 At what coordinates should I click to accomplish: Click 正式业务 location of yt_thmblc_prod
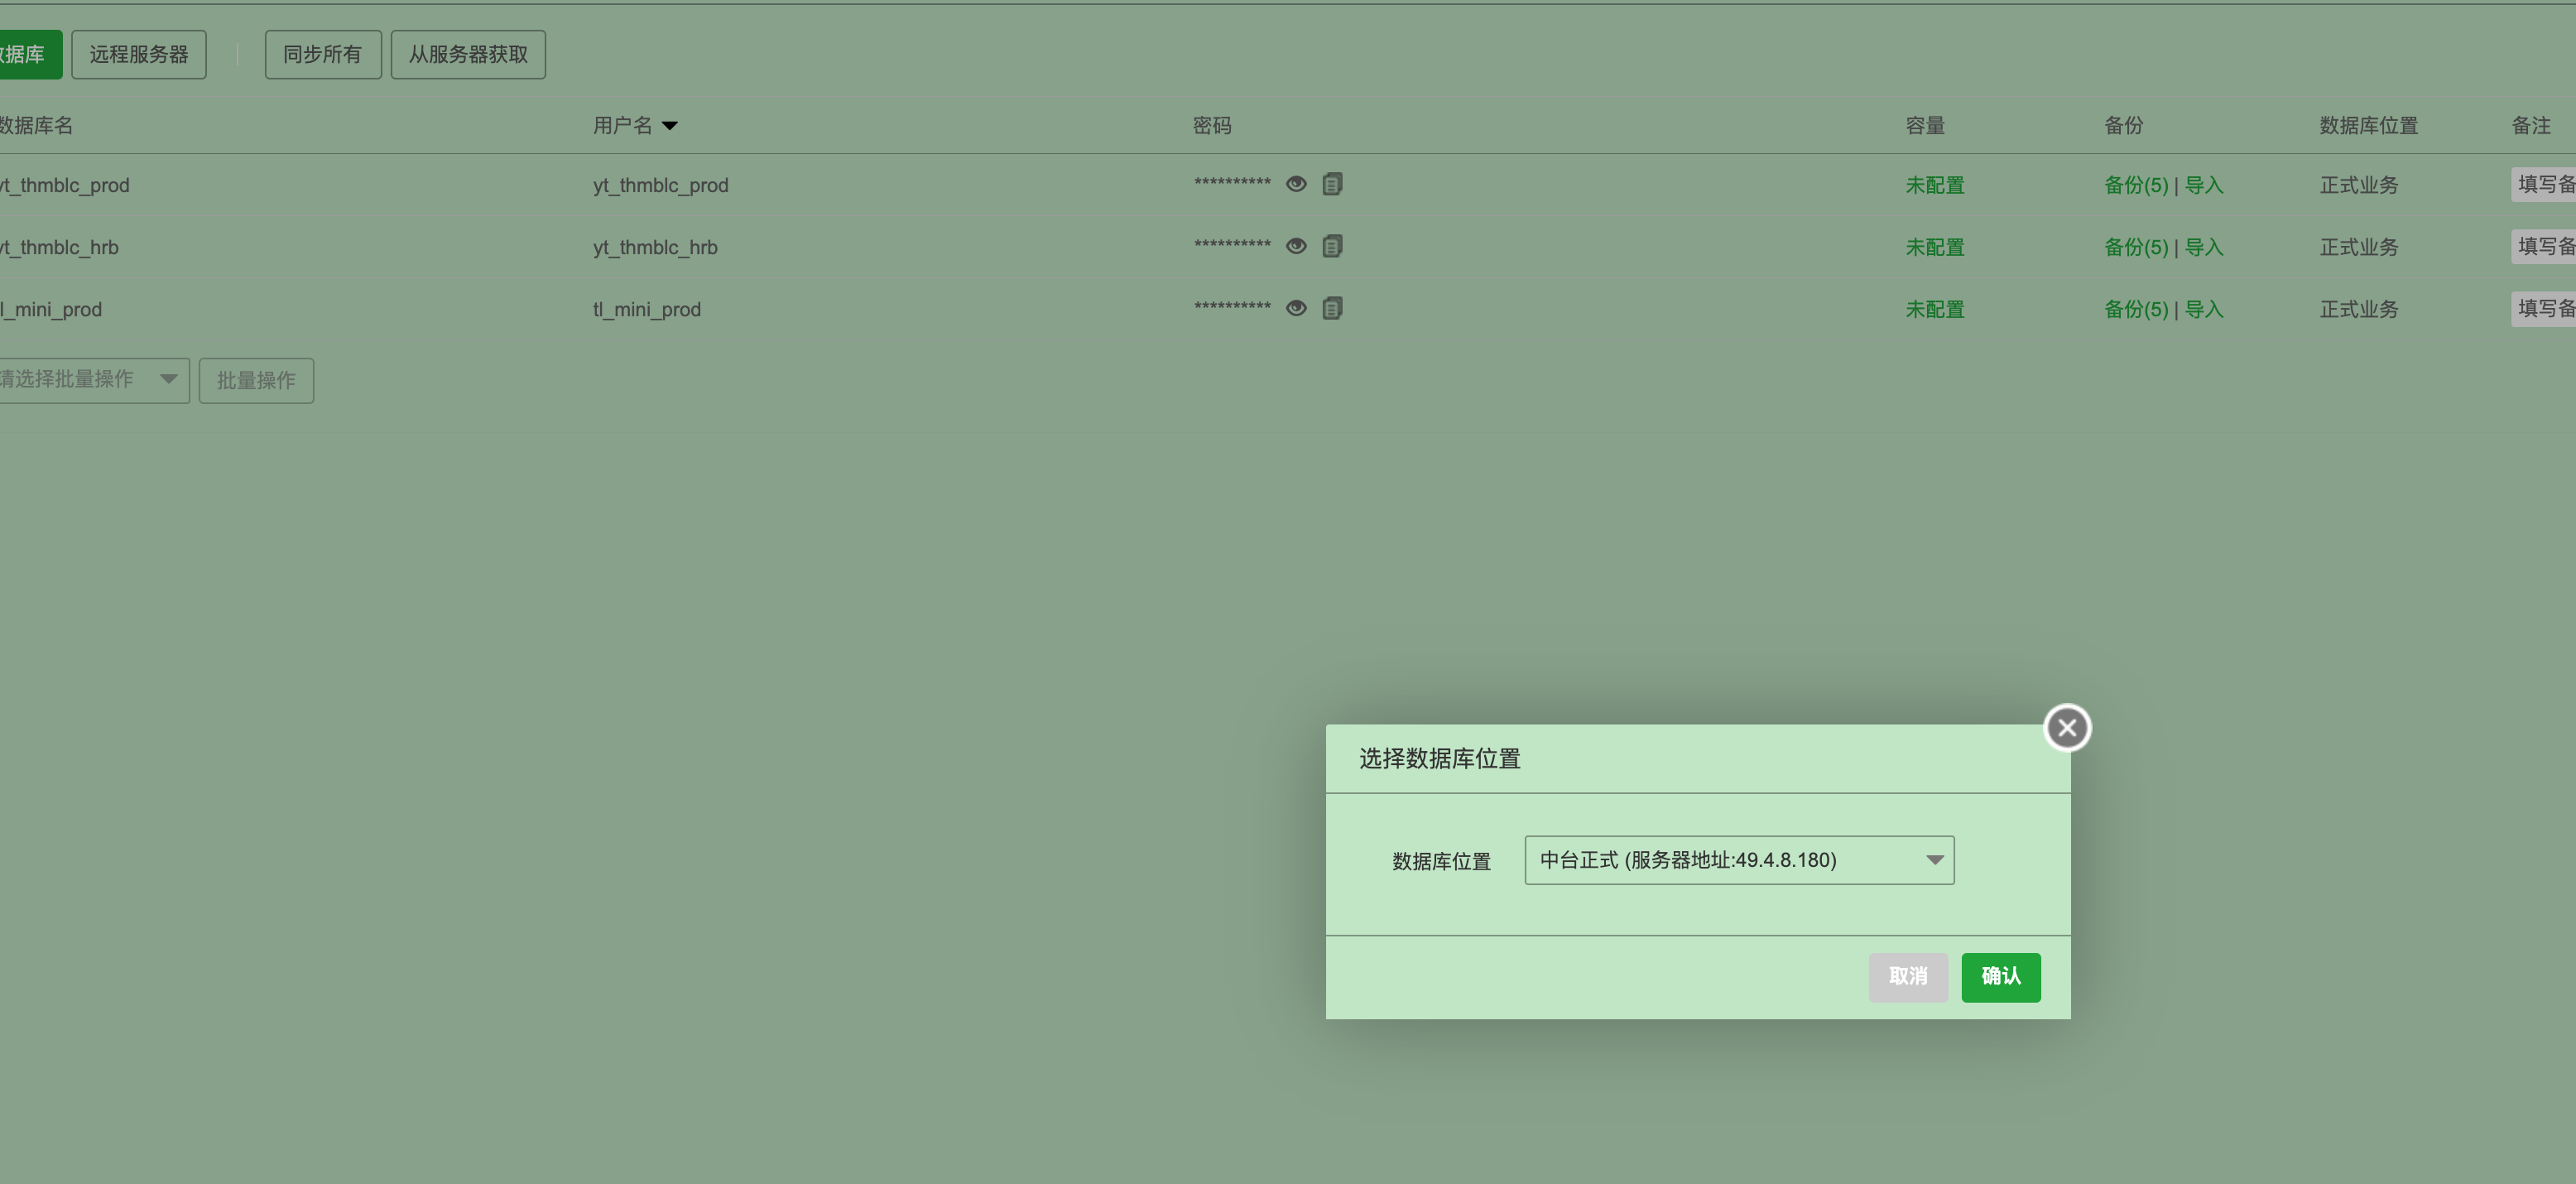point(2359,185)
